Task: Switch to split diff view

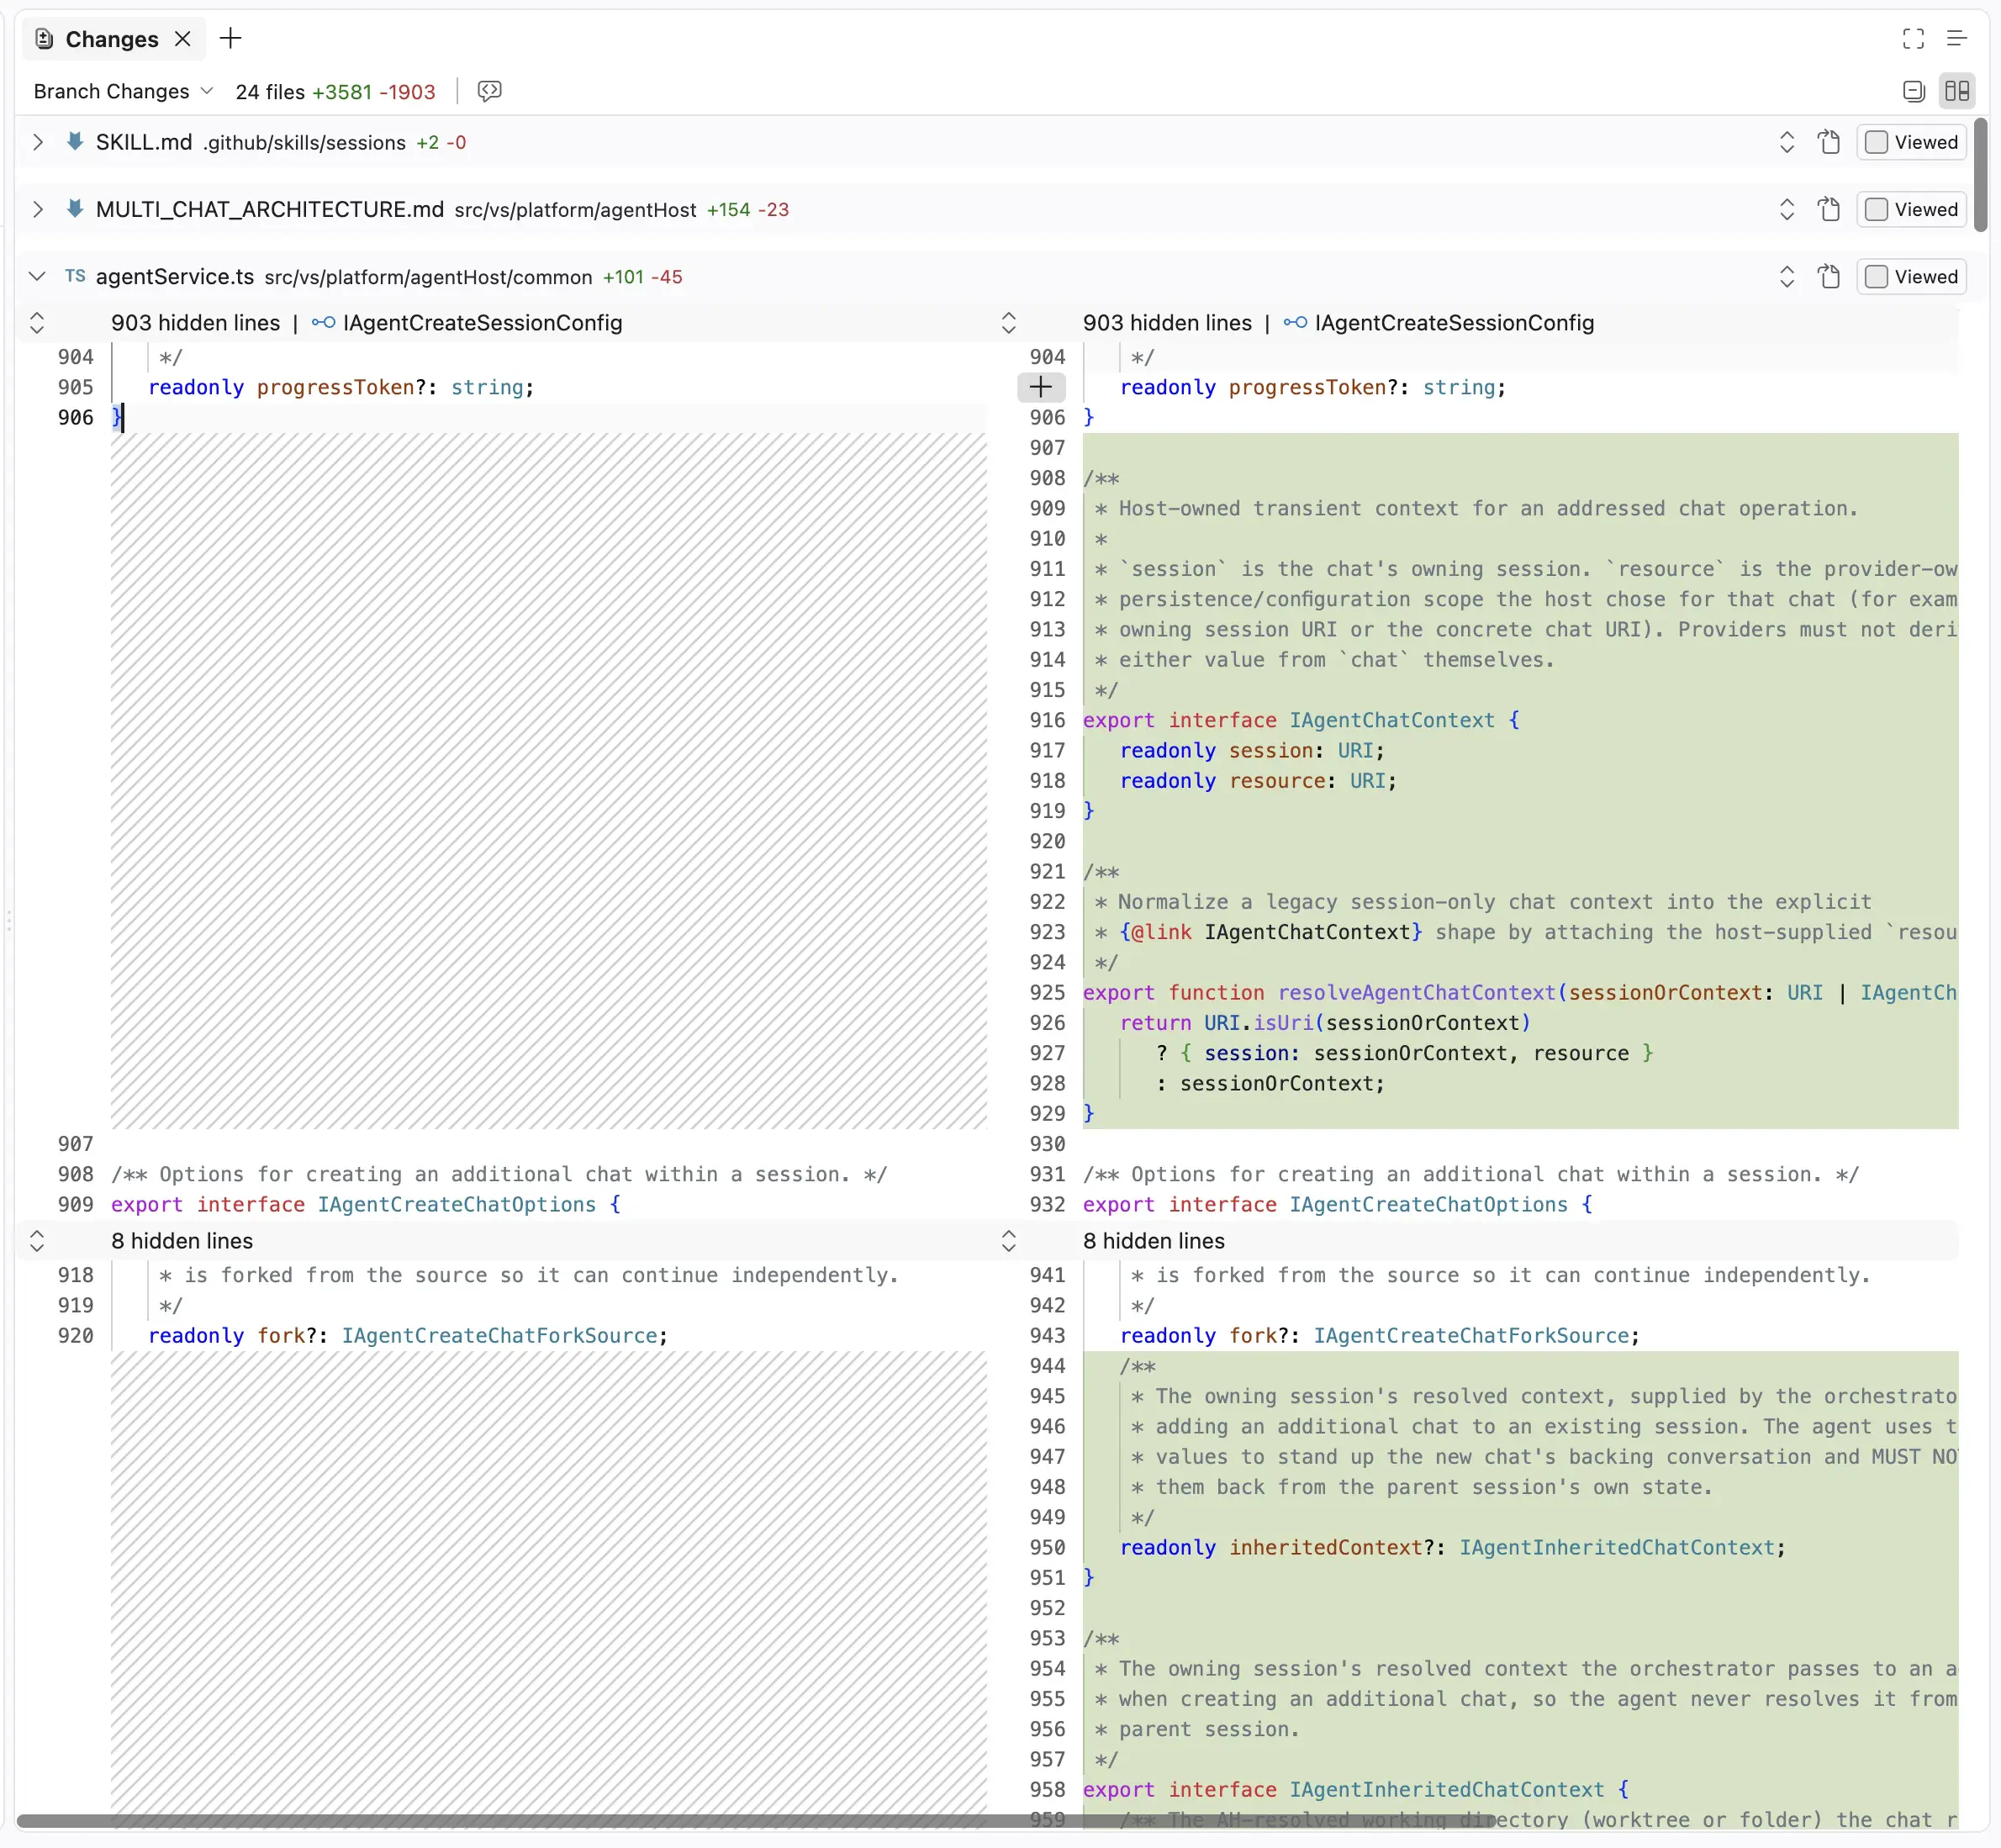Action: pyautogui.click(x=1957, y=91)
